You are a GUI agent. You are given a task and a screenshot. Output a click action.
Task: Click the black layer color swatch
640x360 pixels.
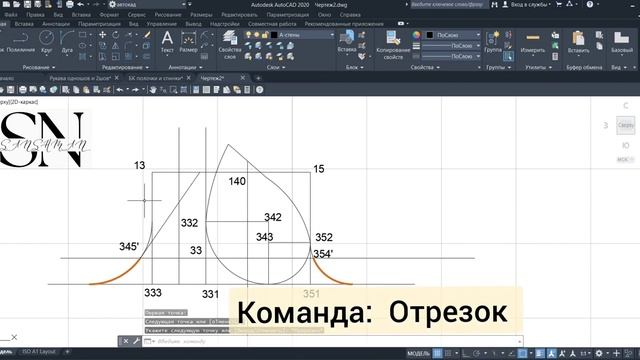(x=274, y=35)
